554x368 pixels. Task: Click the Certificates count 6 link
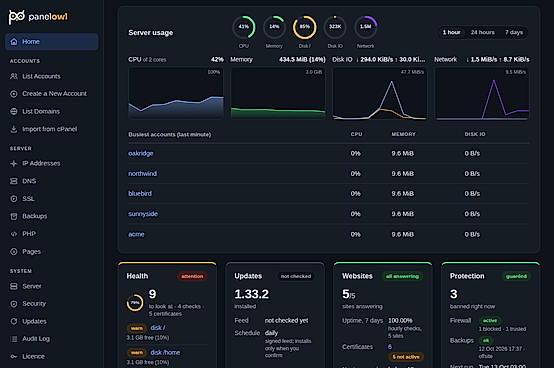click(390, 347)
